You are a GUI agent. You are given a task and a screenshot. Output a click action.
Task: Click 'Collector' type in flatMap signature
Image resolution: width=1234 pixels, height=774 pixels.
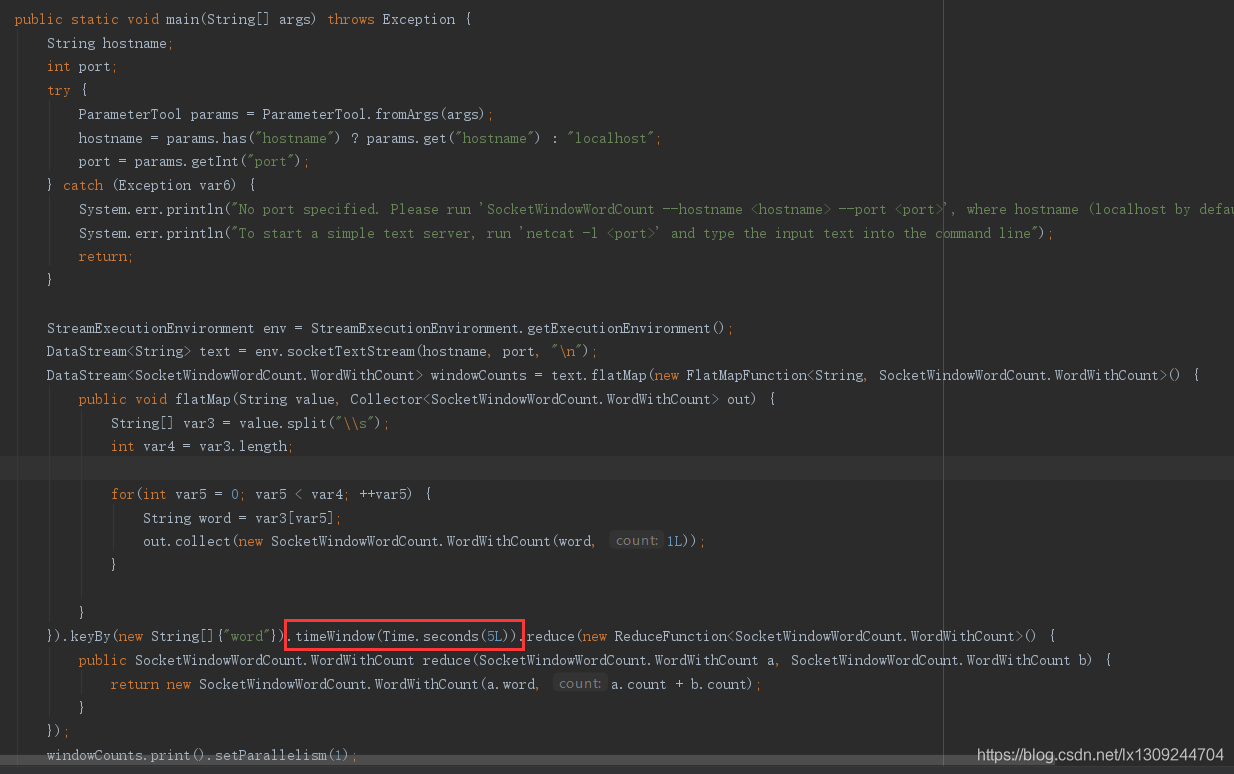pyautogui.click(x=386, y=400)
